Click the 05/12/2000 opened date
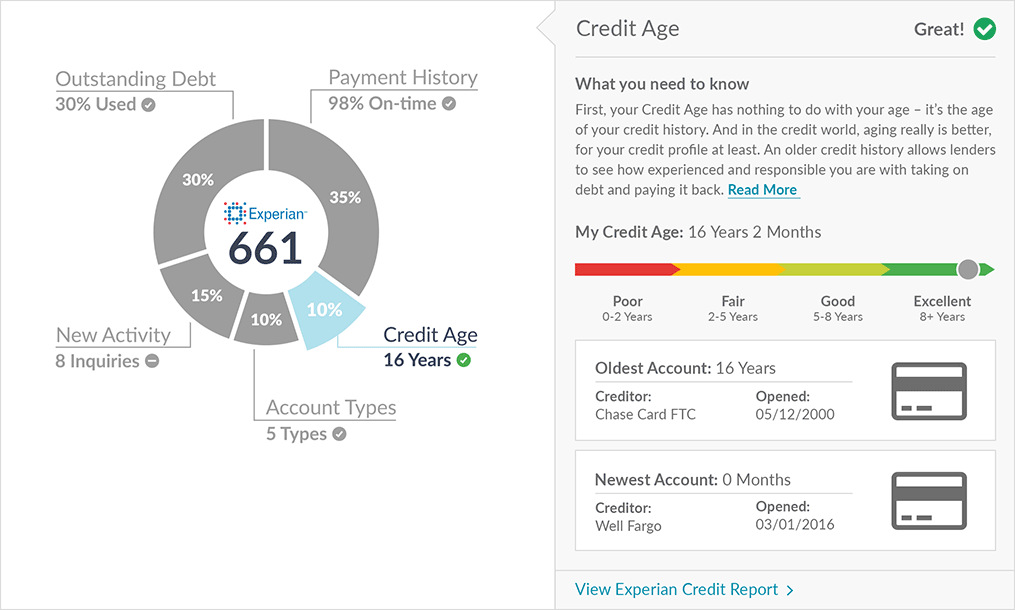This screenshot has height=610, width=1015. (795, 414)
